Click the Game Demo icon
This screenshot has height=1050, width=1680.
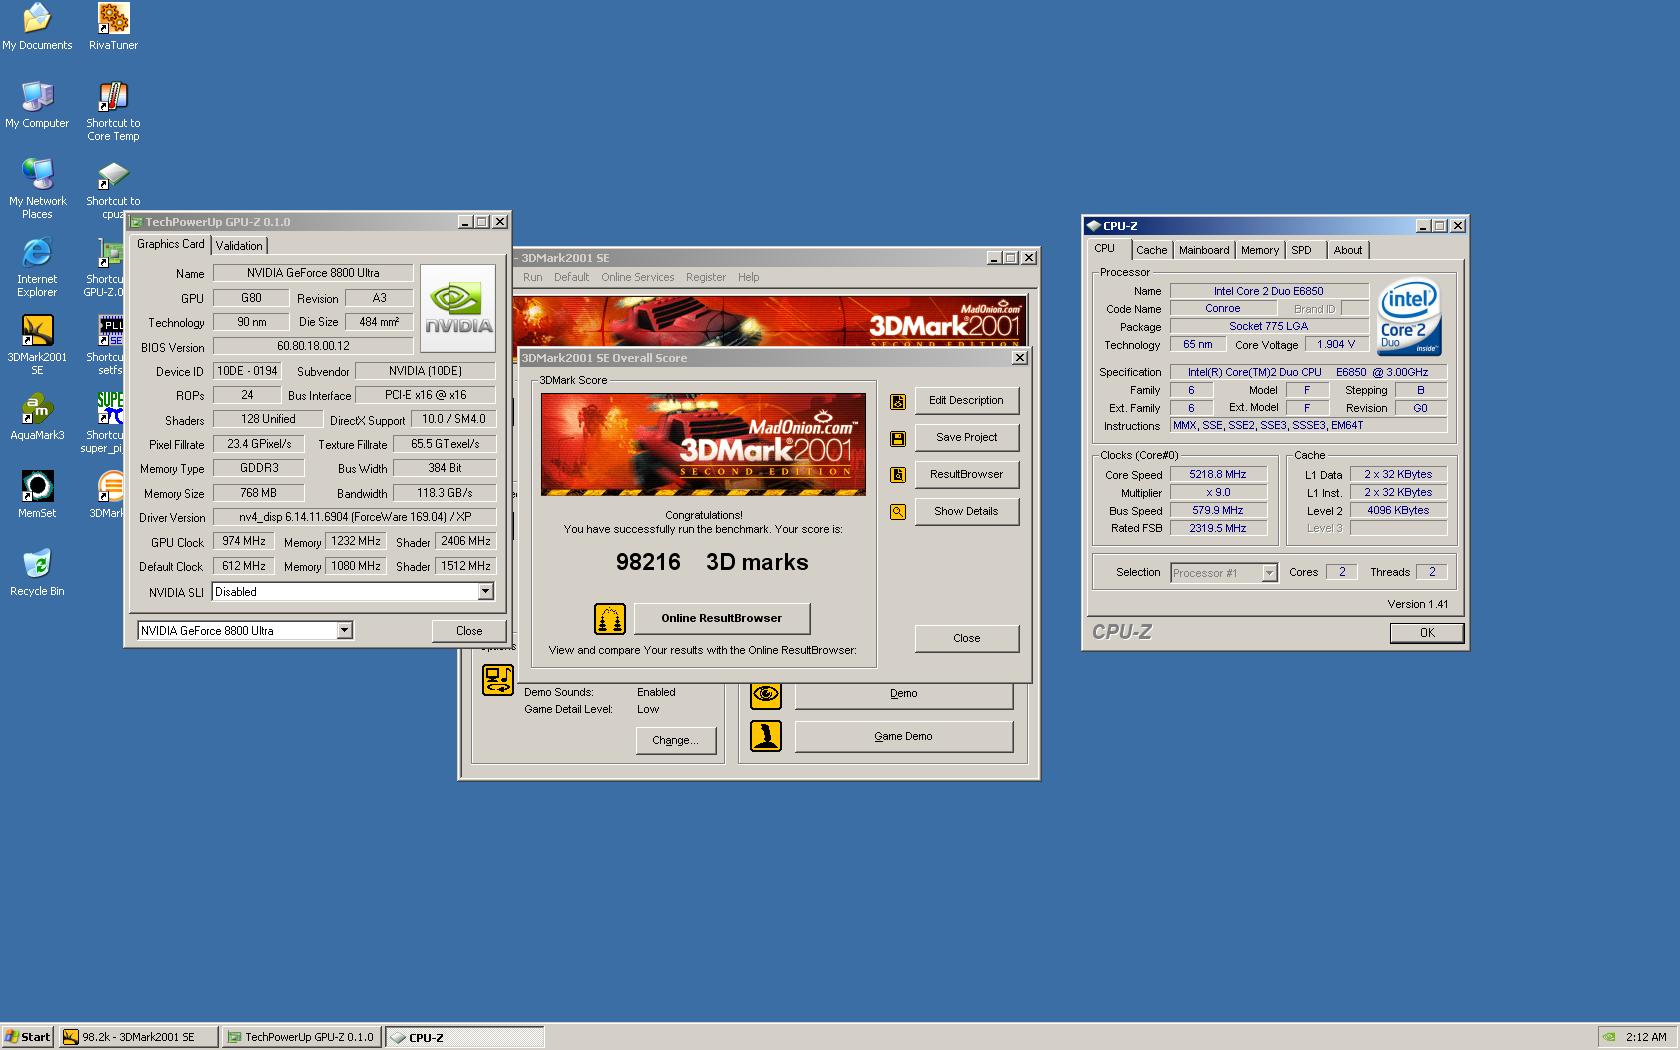click(x=766, y=737)
